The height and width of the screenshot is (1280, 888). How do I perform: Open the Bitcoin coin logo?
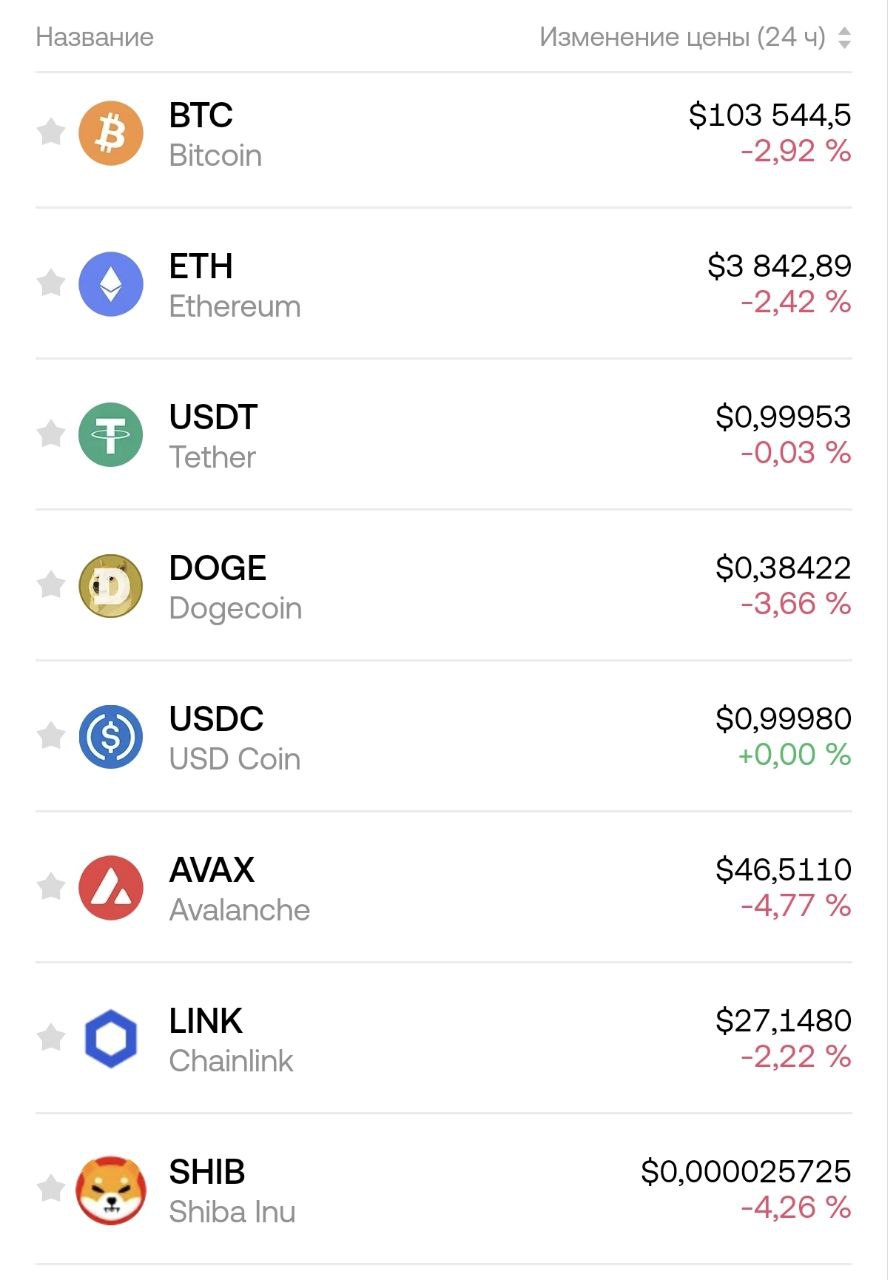pos(111,133)
